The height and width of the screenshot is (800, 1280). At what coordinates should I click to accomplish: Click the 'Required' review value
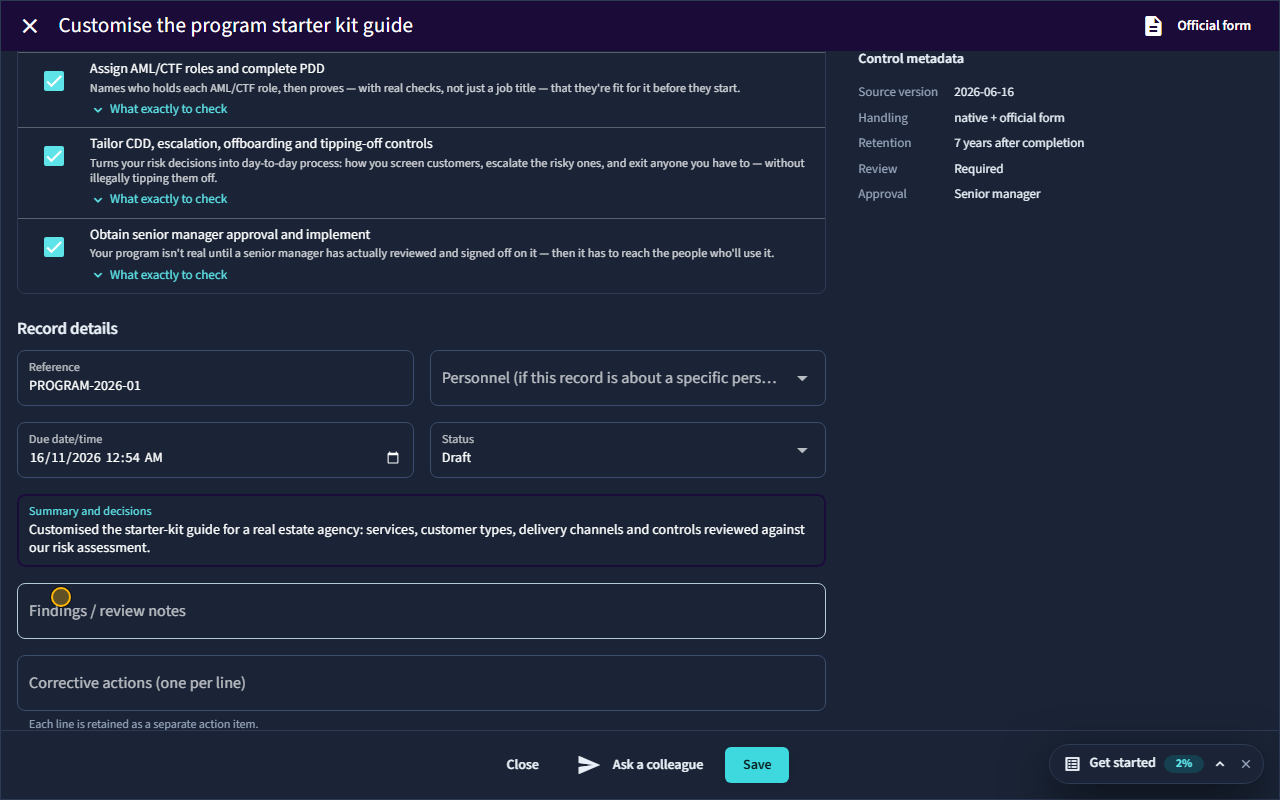tap(979, 169)
